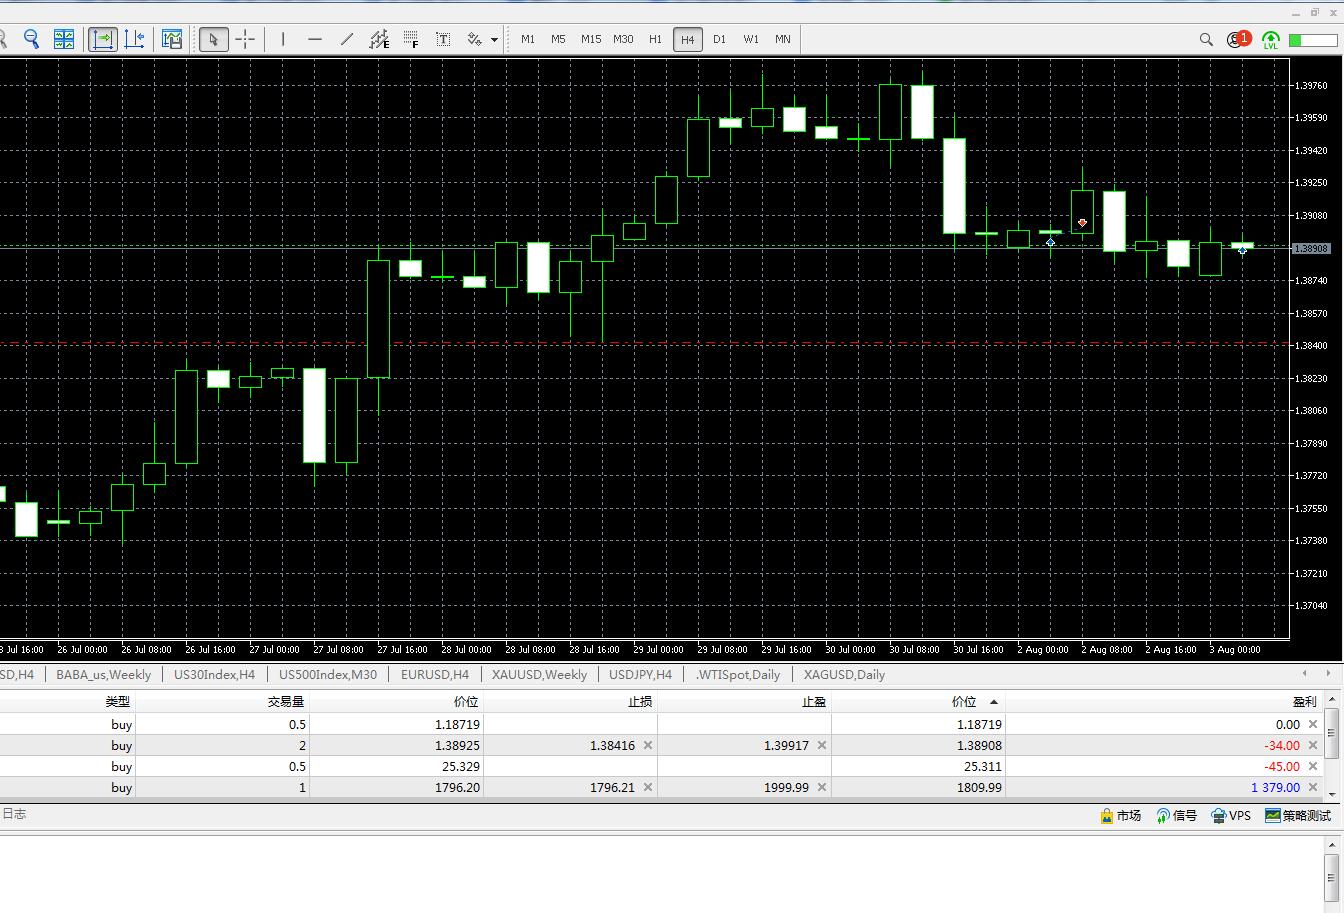Add a text label to the chart
Screen dimensions: 1344x913
[x=443, y=39]
